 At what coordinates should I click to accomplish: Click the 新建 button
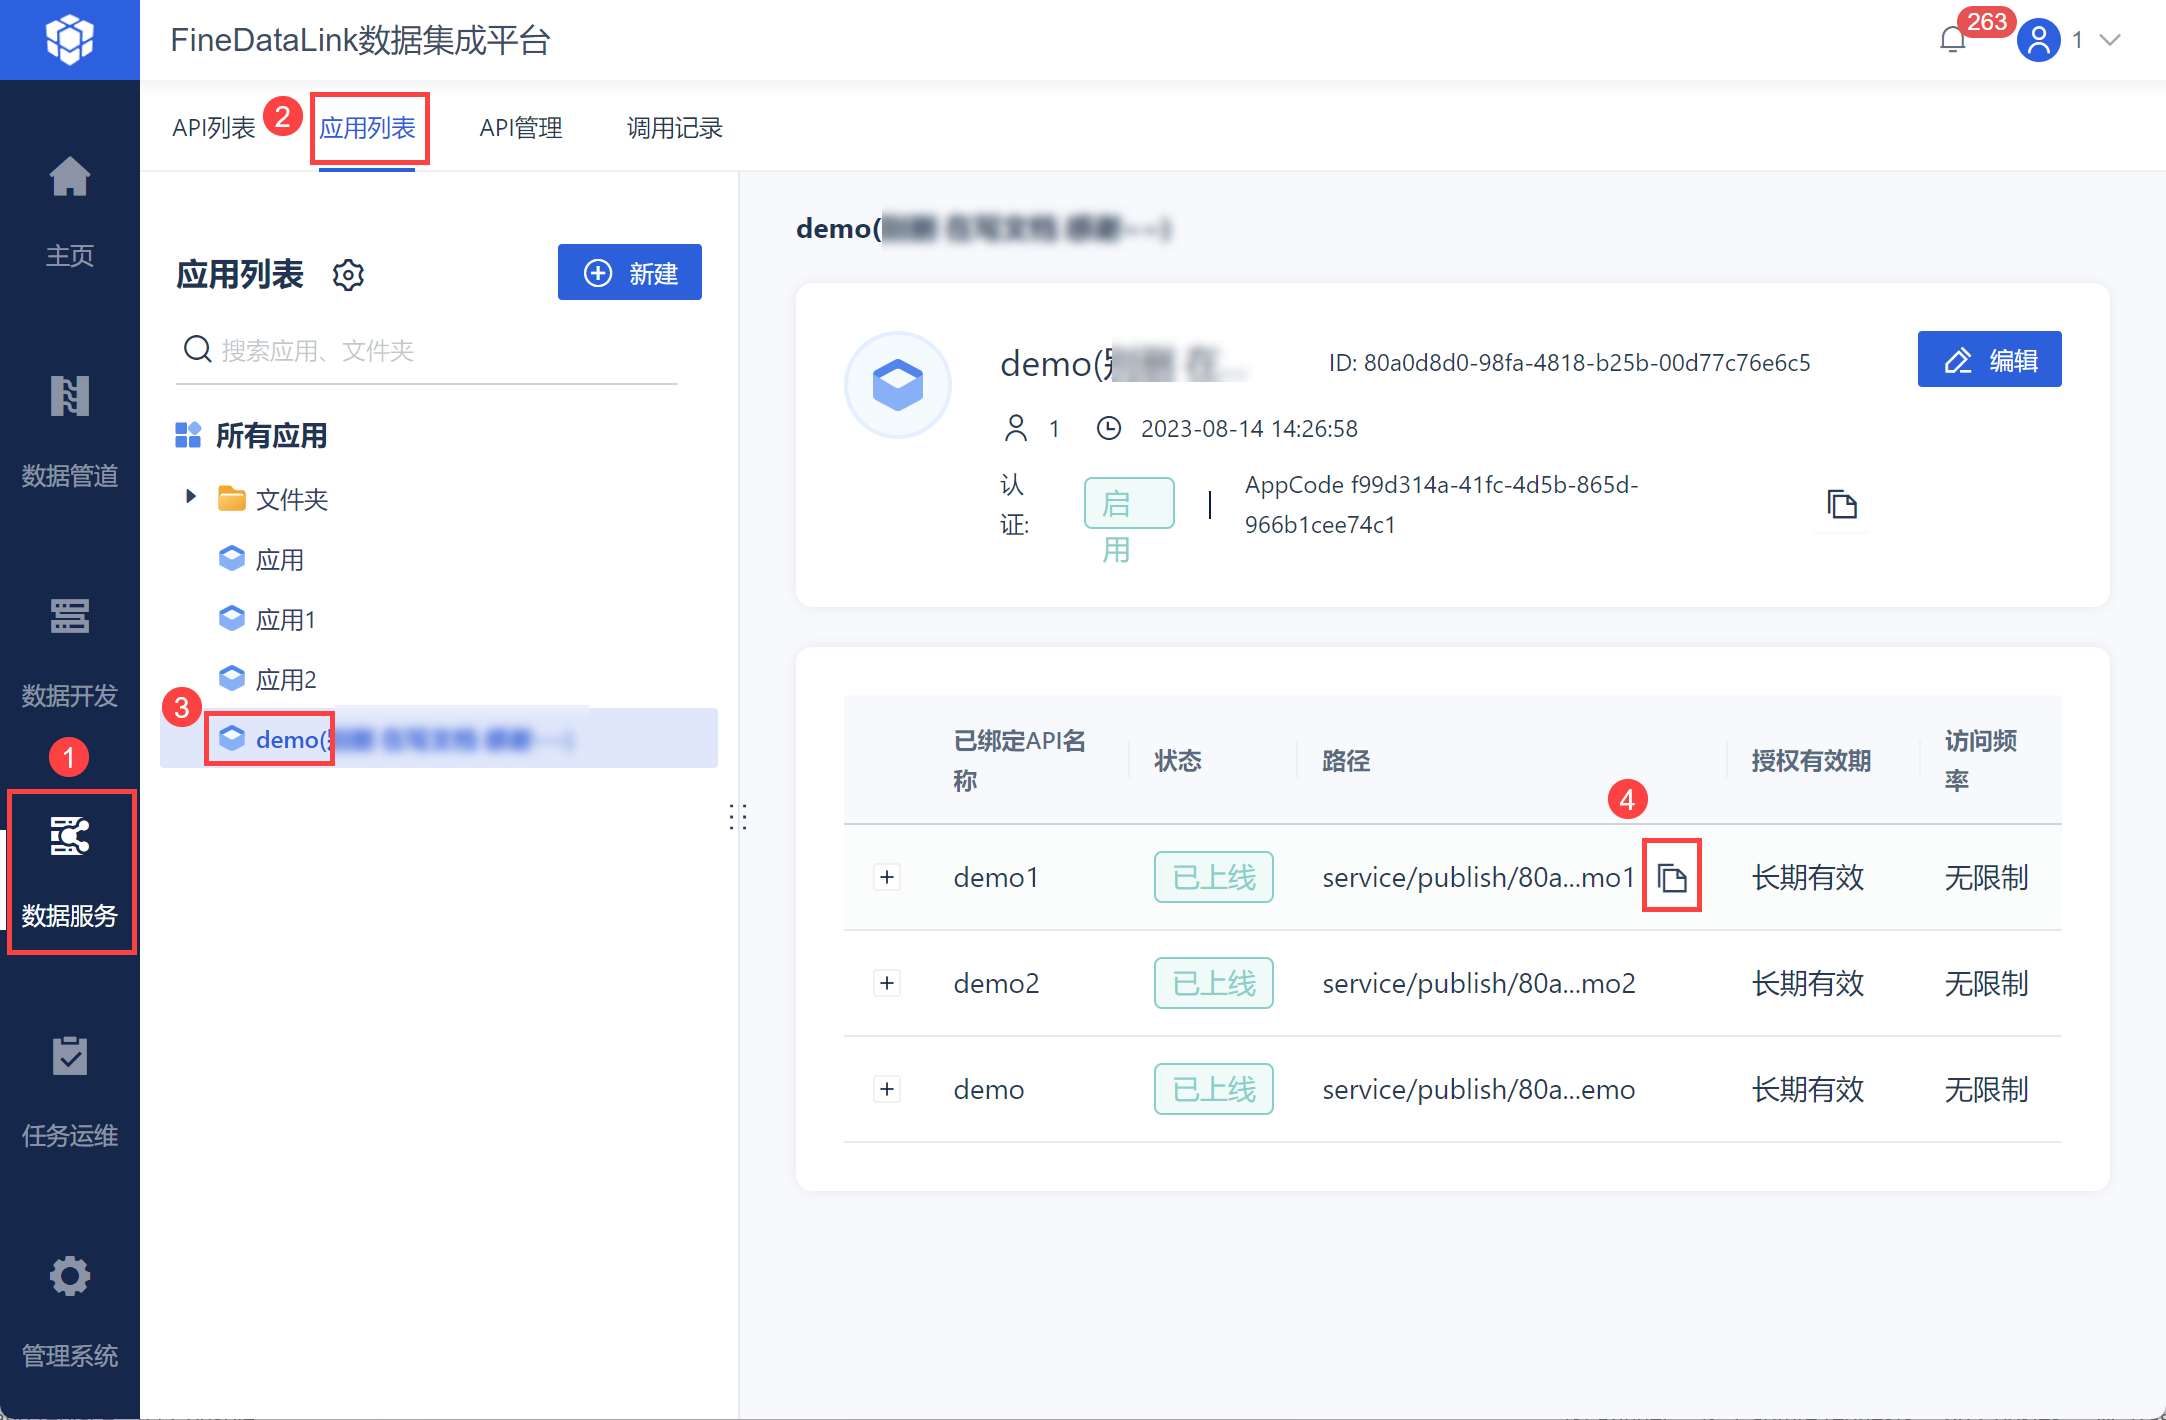(x=630, y=272)
